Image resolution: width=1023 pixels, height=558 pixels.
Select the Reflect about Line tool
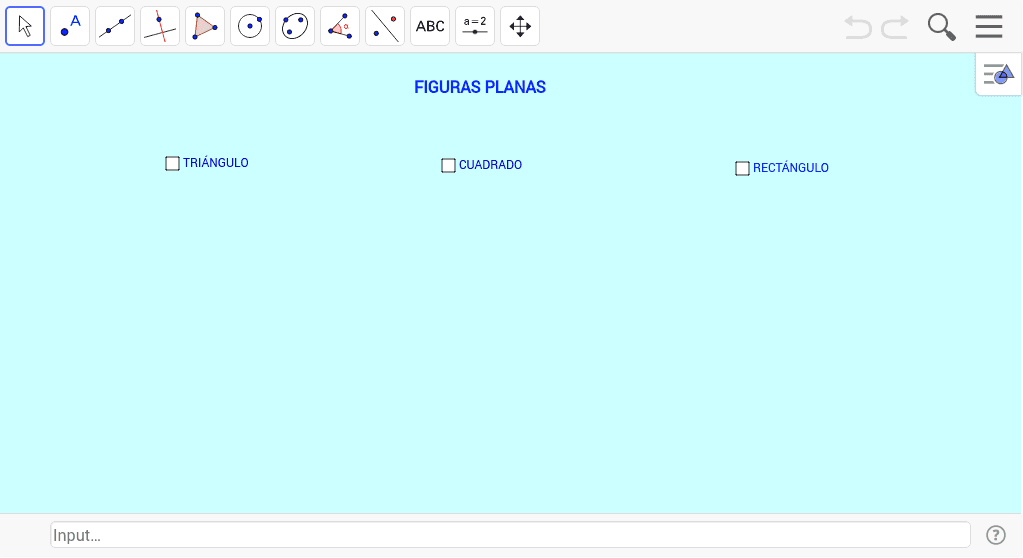click(x=385, y=26)
